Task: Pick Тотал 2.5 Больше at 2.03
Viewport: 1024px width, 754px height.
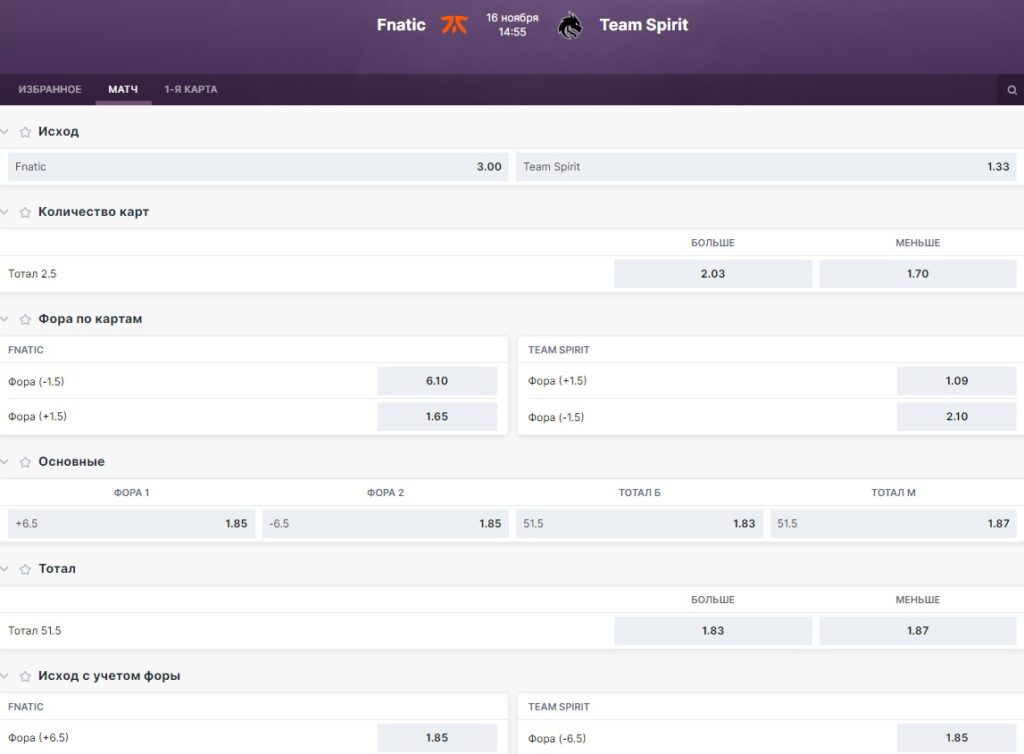Action: point(712,274)
